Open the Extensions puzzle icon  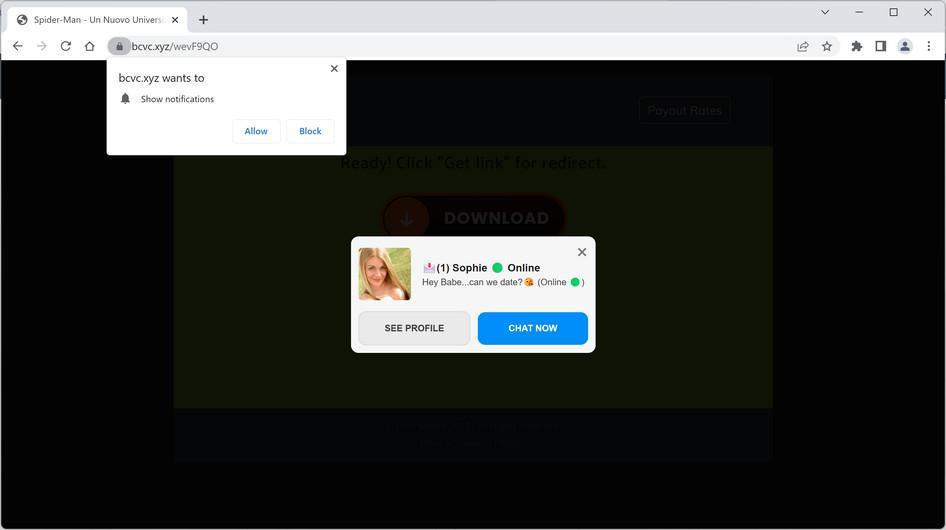click(856, 46)
